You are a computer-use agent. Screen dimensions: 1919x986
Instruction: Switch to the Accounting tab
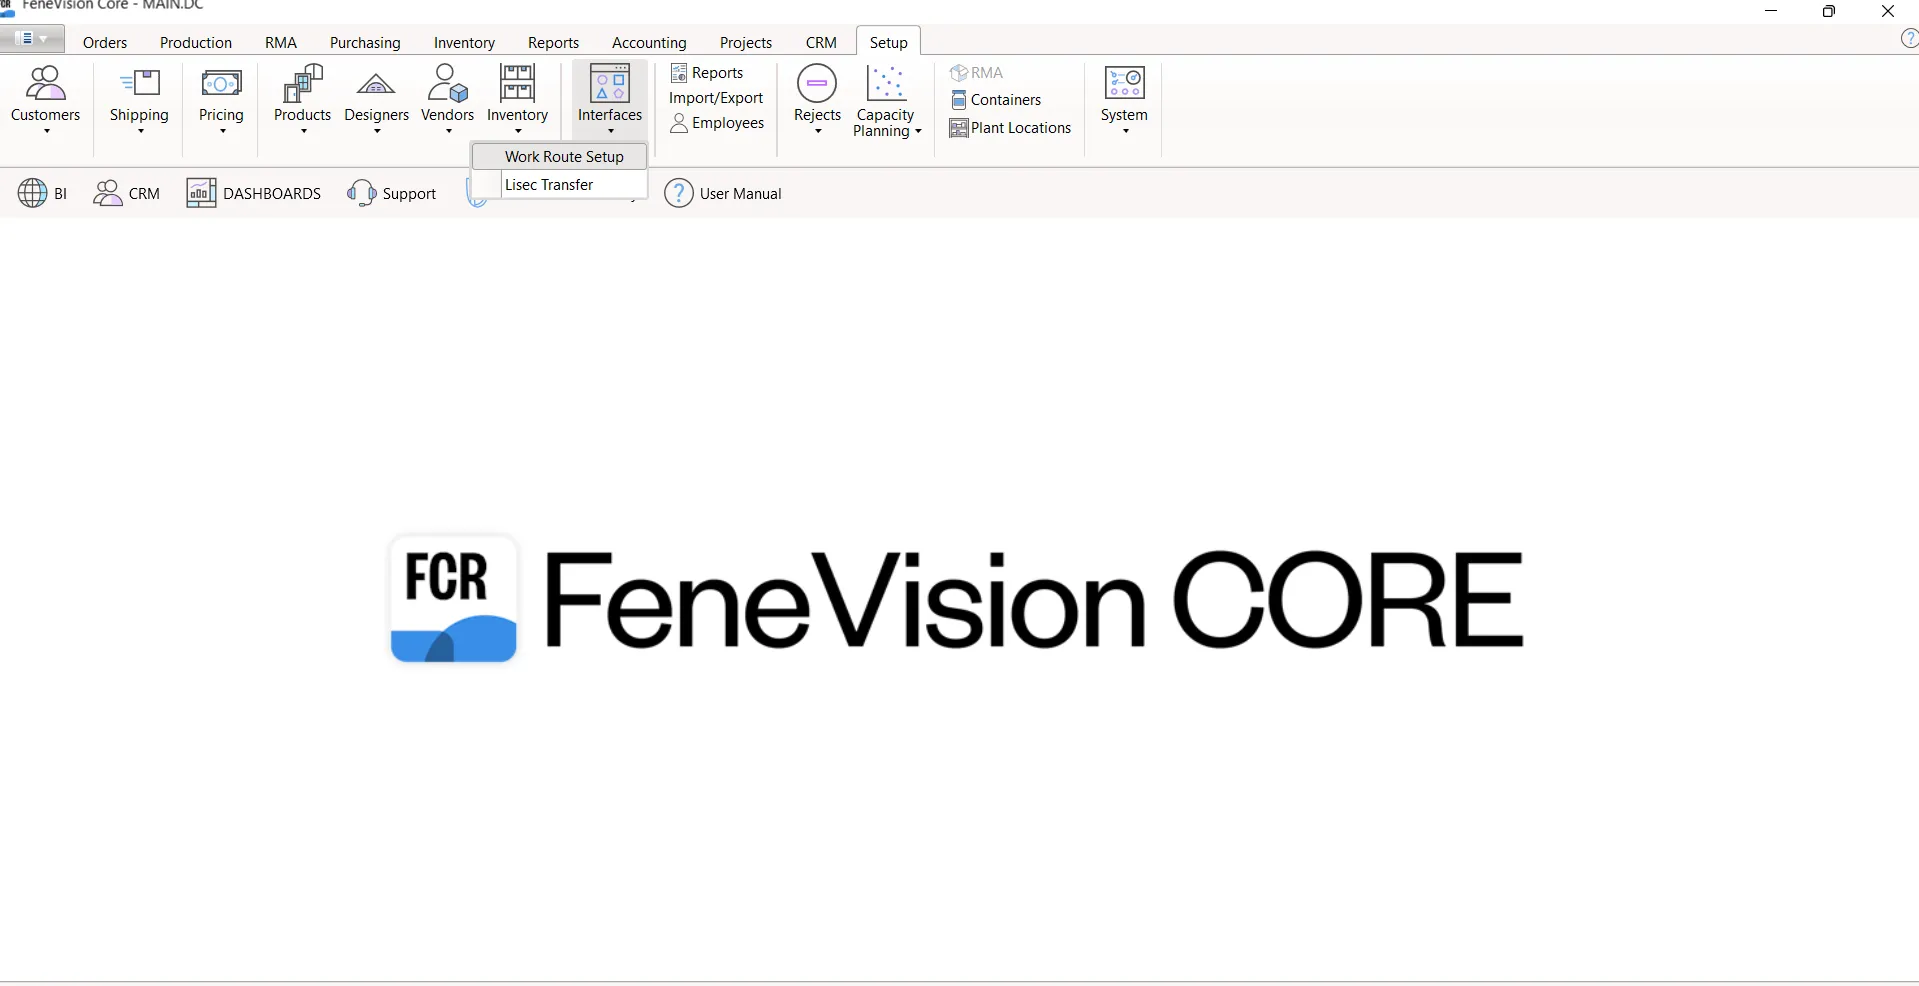[x=649, y=42]
